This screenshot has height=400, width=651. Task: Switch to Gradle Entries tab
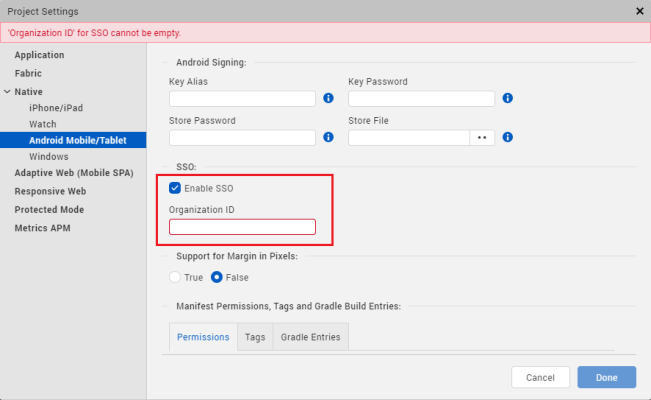pyautogui.click(x=310, y=337)
